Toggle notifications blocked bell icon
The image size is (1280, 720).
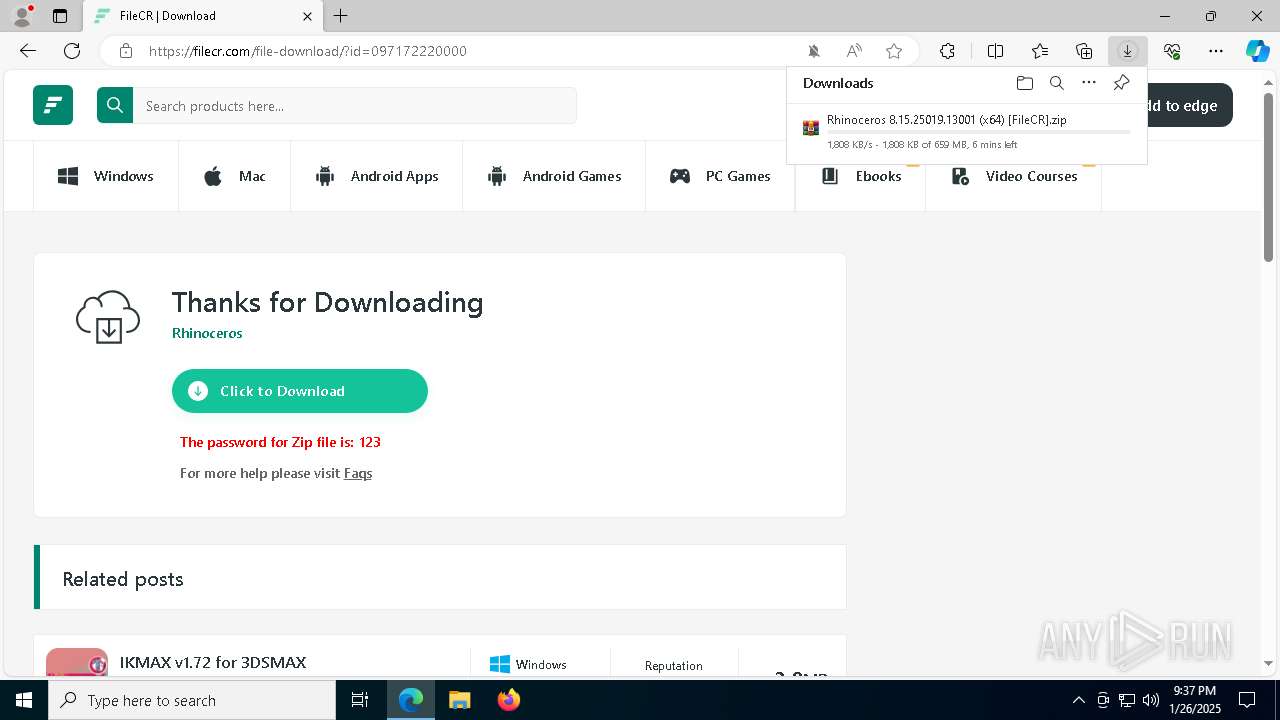pyautogui.click(x=814, y=51)
